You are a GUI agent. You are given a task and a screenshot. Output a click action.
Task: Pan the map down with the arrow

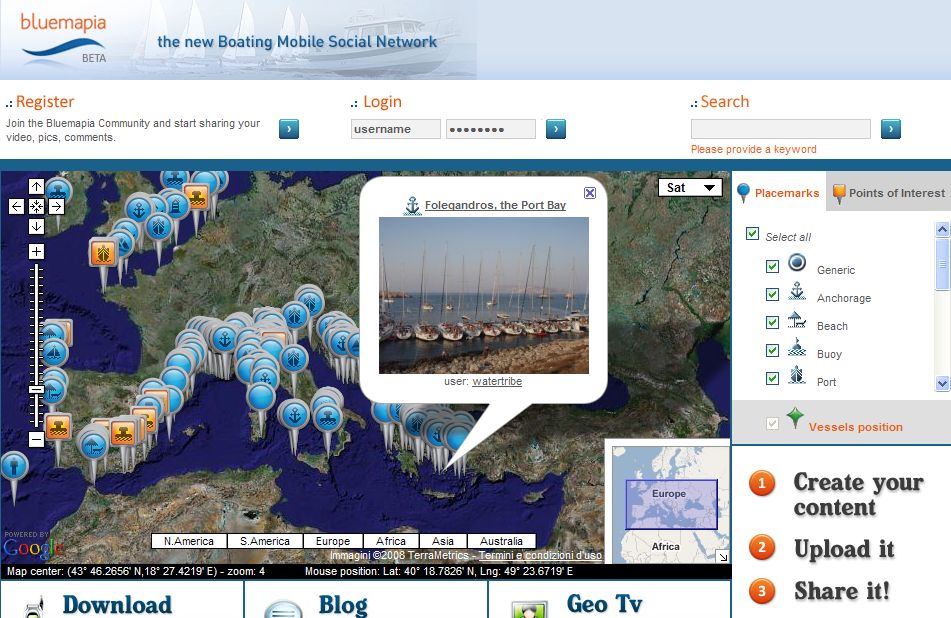[36, 227]
